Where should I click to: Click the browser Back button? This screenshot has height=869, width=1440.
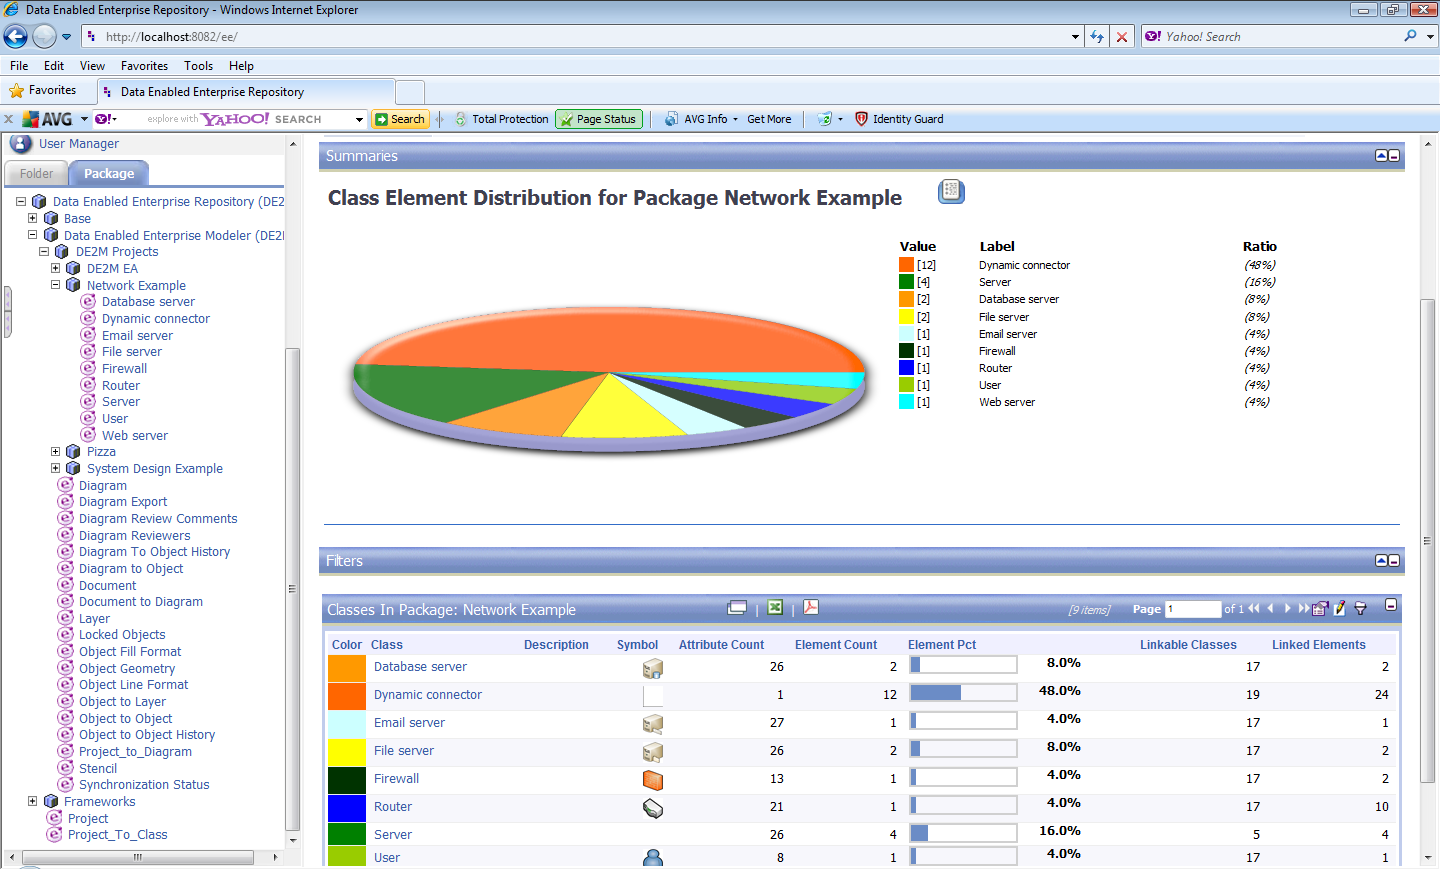15,37
